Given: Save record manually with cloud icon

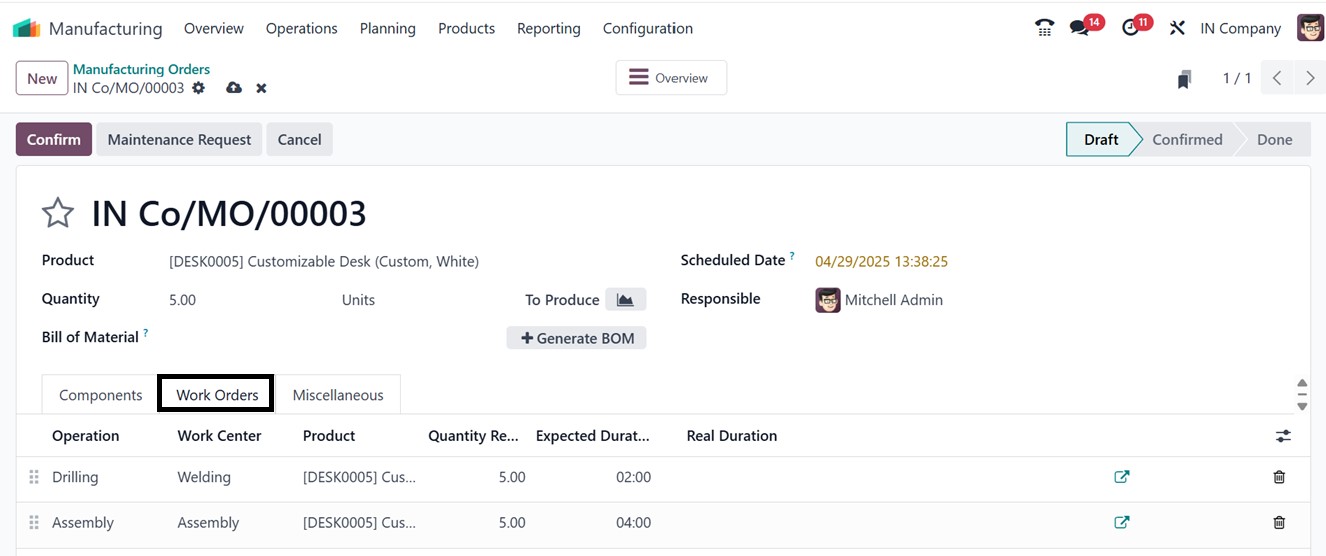Looking at the screenshot, I should [x=234, y=88].
